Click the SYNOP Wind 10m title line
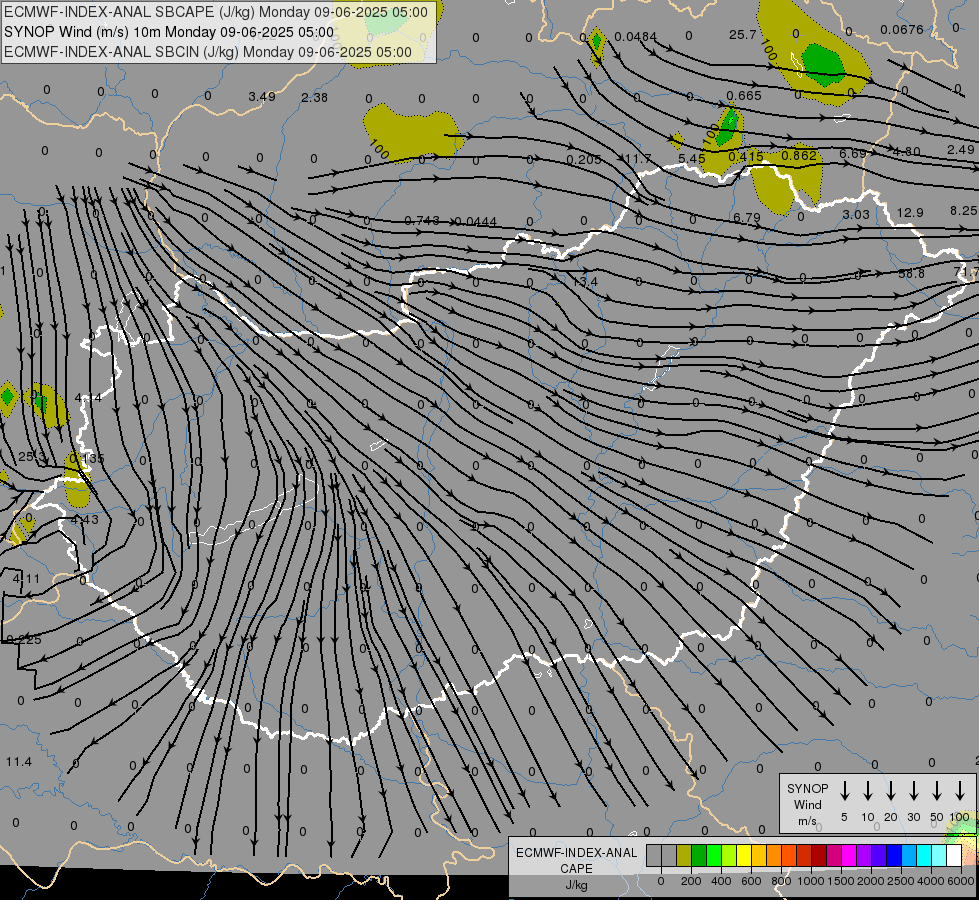Viewport: 979px width, 900px height. click(169, 32)
